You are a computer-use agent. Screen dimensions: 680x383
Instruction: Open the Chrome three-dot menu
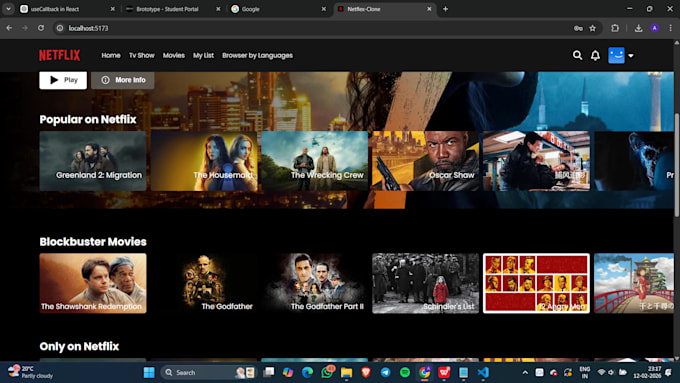pyautogui.click(x=670, y=28)
